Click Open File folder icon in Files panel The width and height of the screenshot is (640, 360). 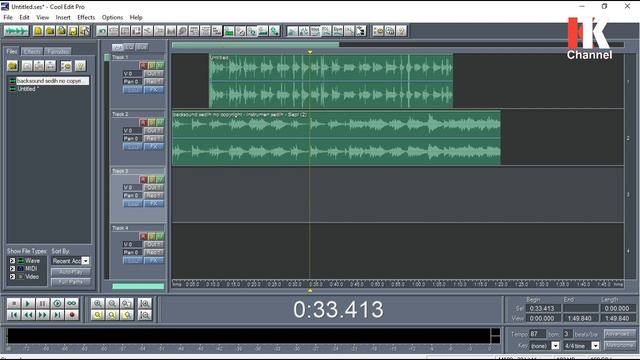12,66
